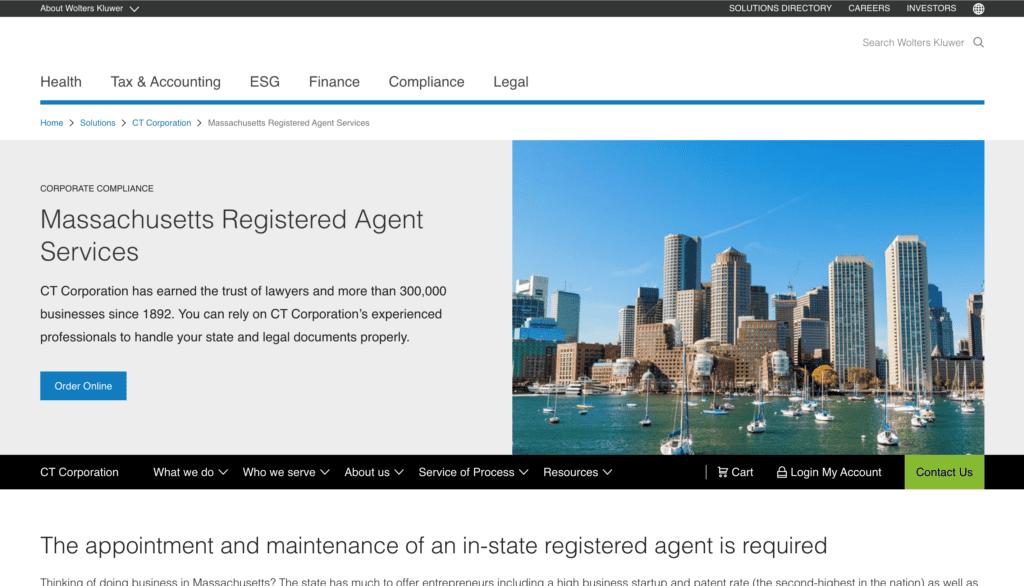Expand the About us dropdown menu
The height and width of the screenshot is (586, 1024).
coord(374,472)
